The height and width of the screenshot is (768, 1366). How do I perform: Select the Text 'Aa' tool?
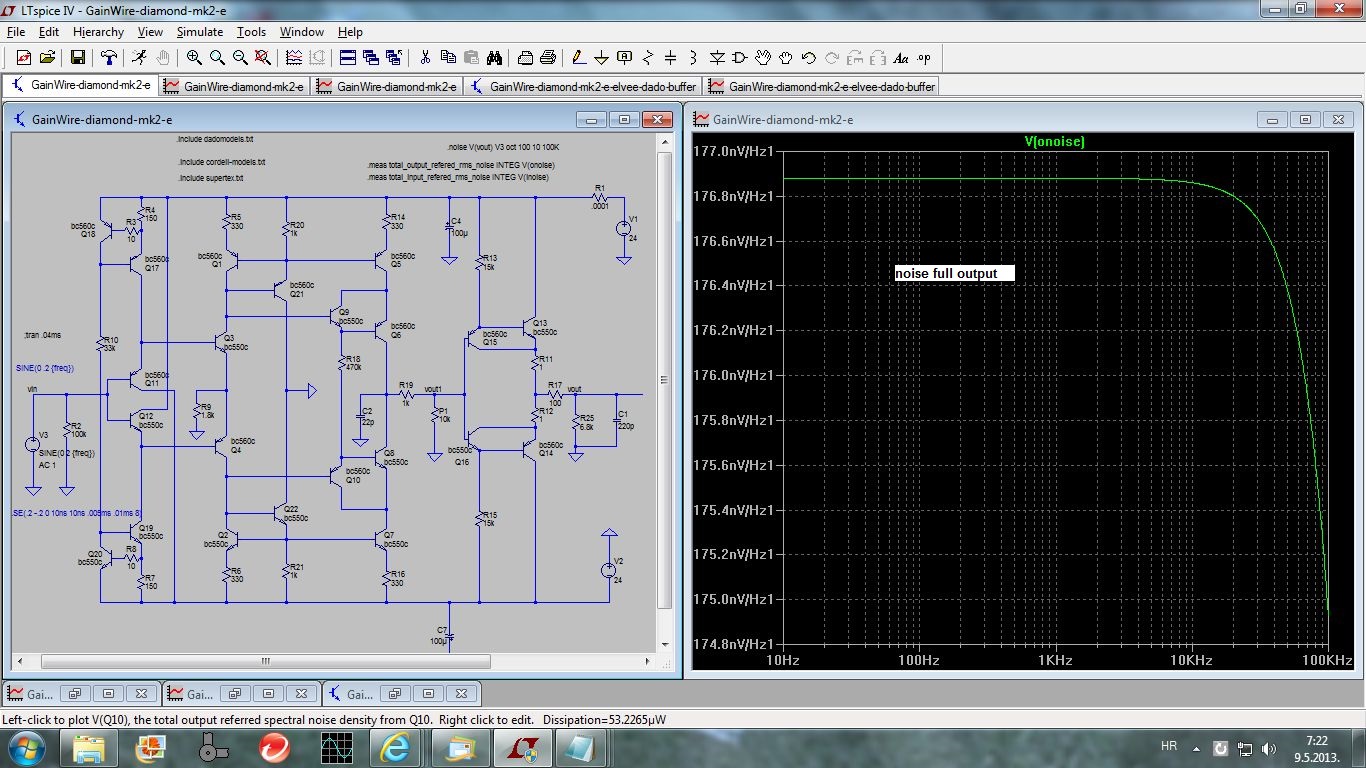(901, 57)
